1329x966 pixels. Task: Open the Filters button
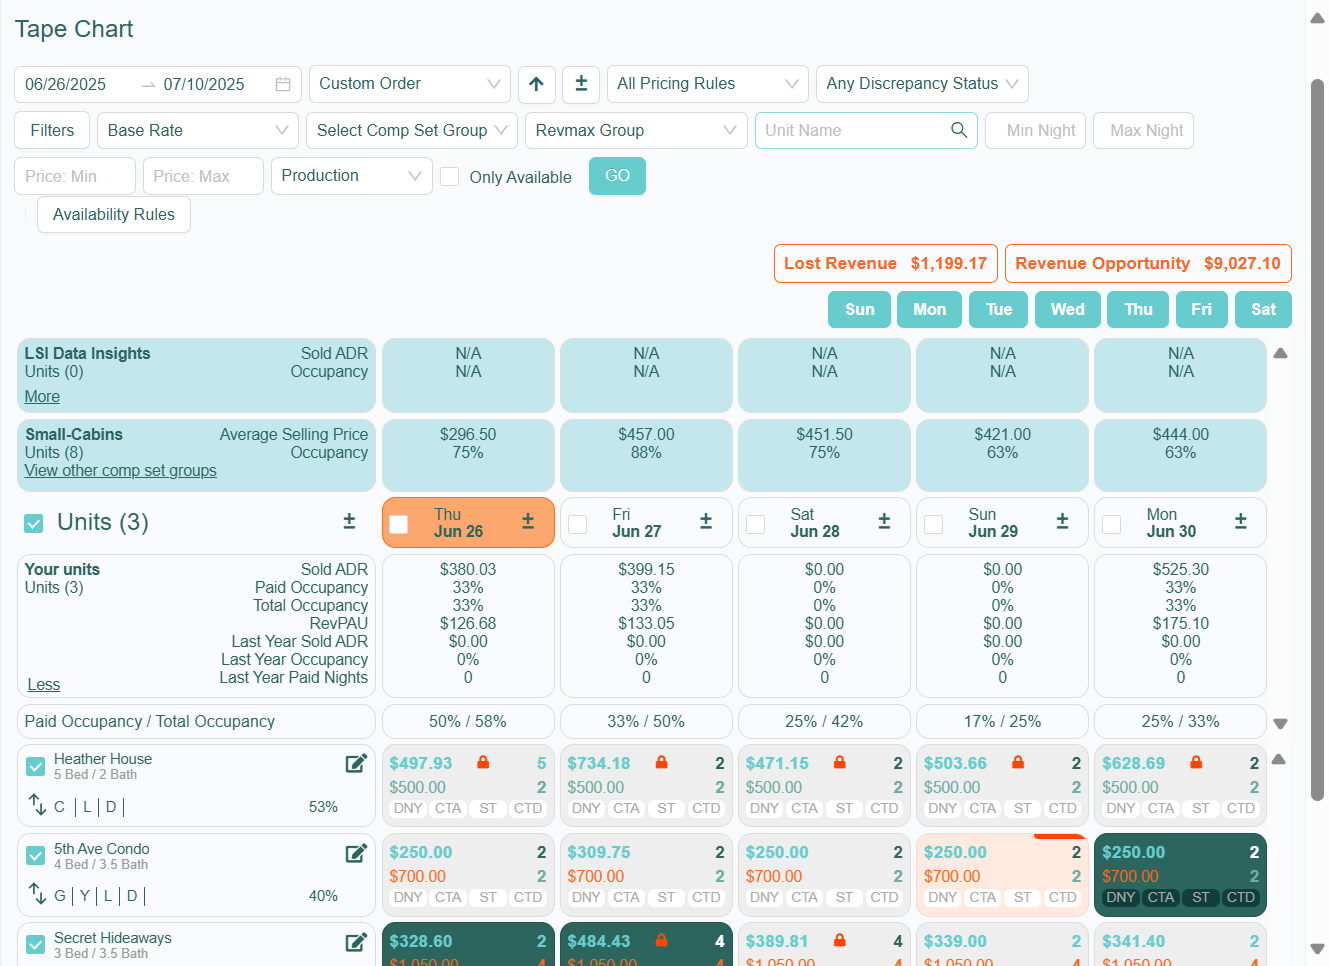pos(52,130)
